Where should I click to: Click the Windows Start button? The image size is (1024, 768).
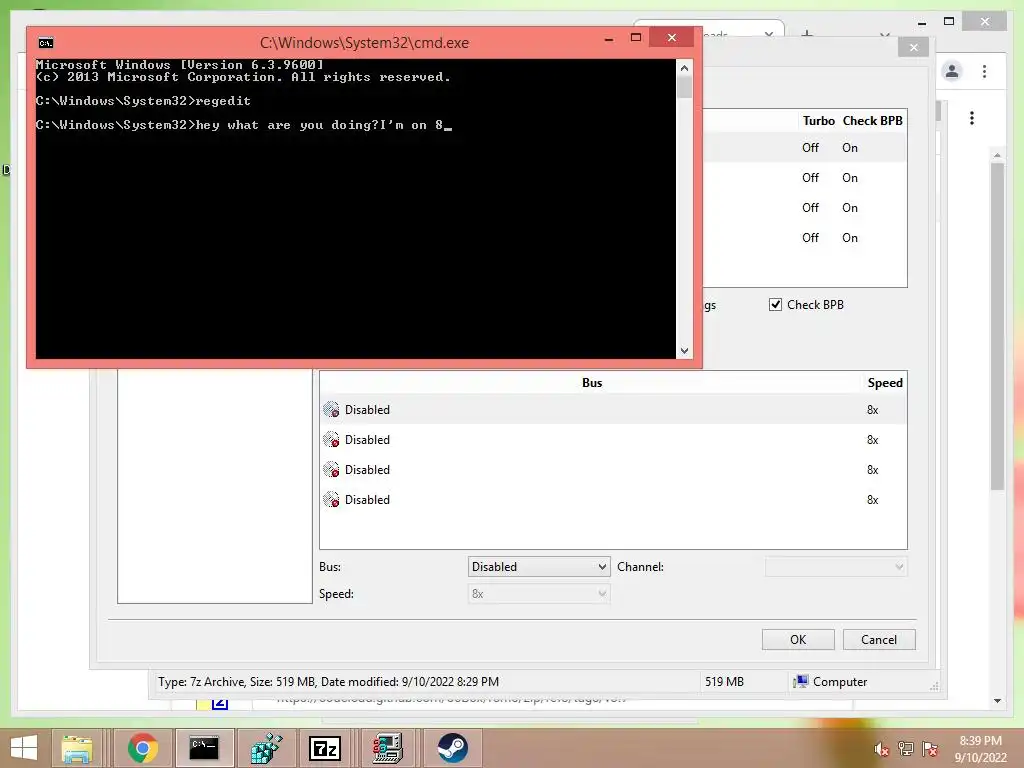[24, 748]
